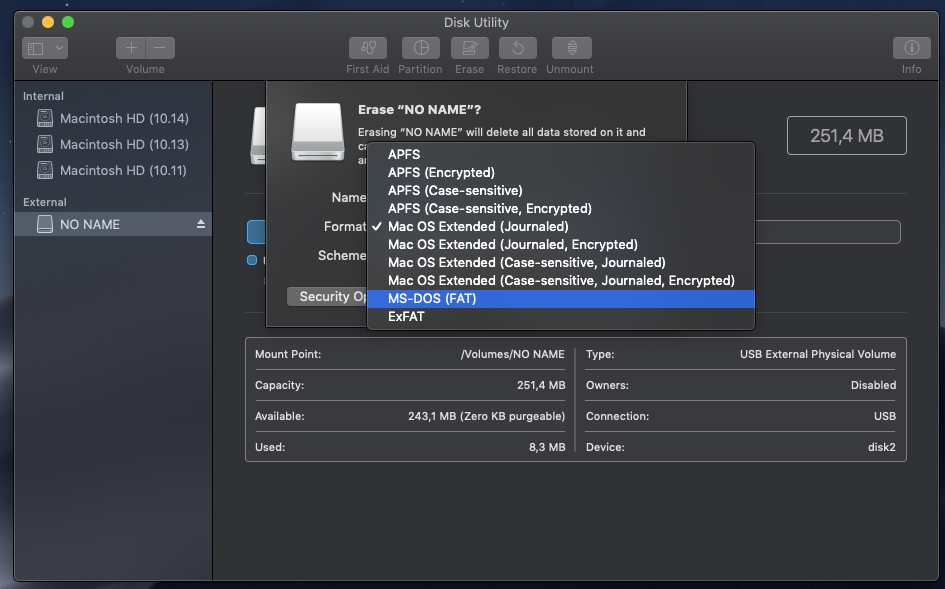Click the Used 8,3 MB value

(547, 447)
